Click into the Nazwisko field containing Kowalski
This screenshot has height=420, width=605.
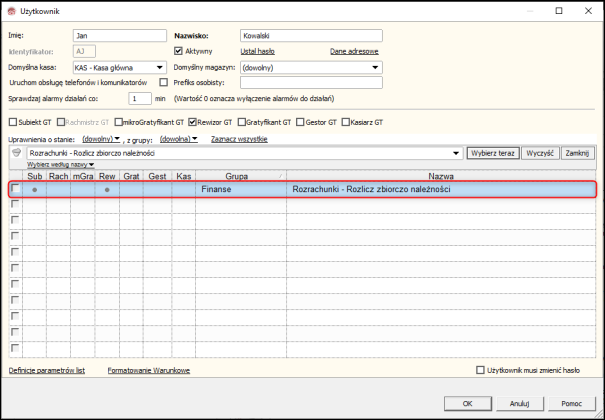(311, 35)
